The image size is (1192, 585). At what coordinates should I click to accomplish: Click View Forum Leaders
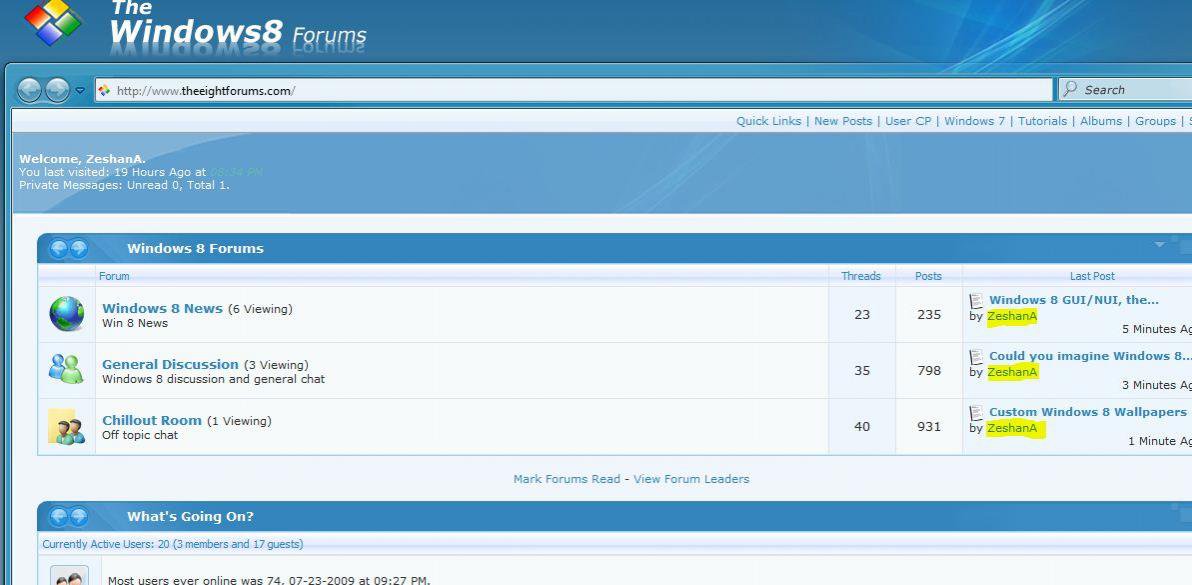coord(691,479)
